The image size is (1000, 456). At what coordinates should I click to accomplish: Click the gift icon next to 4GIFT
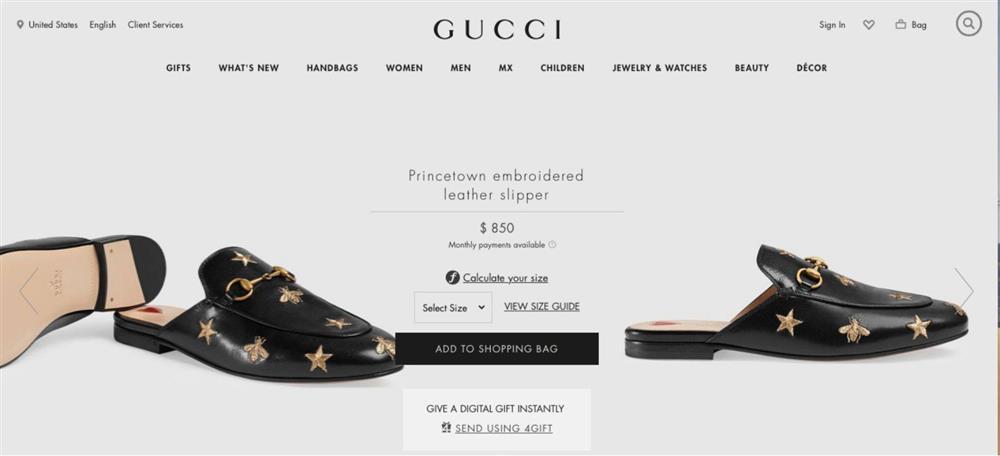click(x=446, y=427)
